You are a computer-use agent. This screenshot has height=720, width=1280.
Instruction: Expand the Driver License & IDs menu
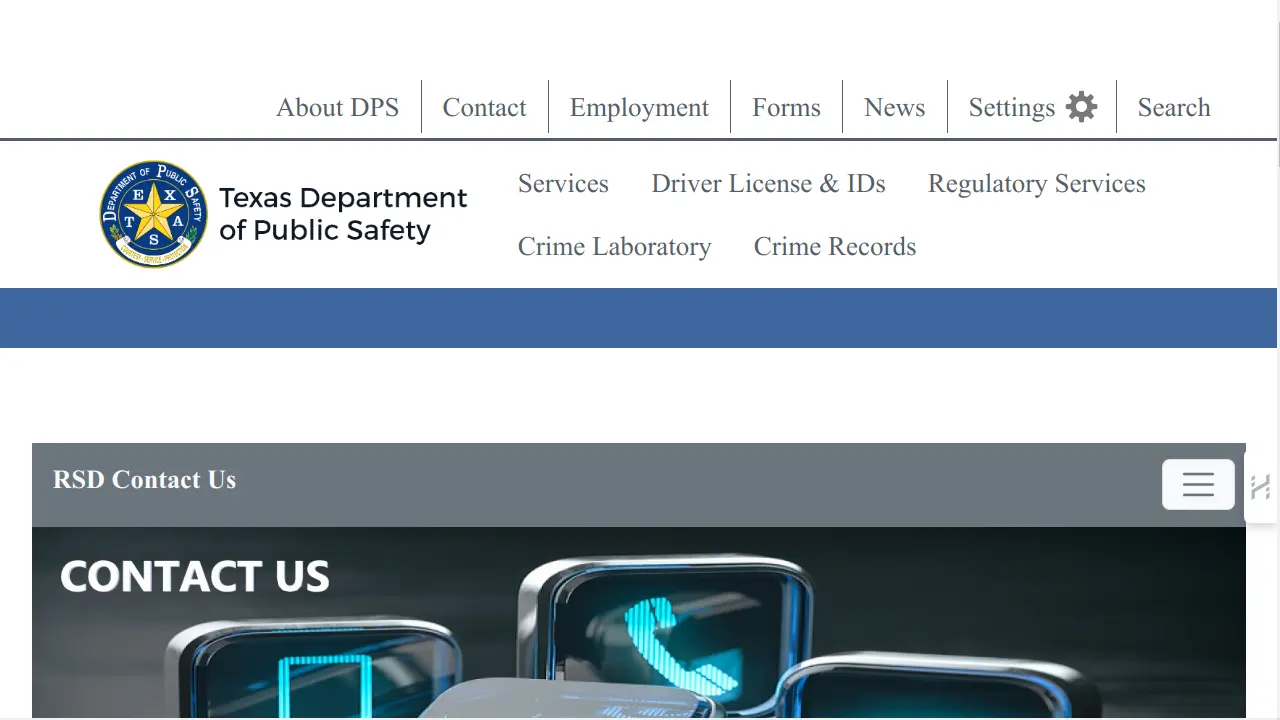pos(768,184)
